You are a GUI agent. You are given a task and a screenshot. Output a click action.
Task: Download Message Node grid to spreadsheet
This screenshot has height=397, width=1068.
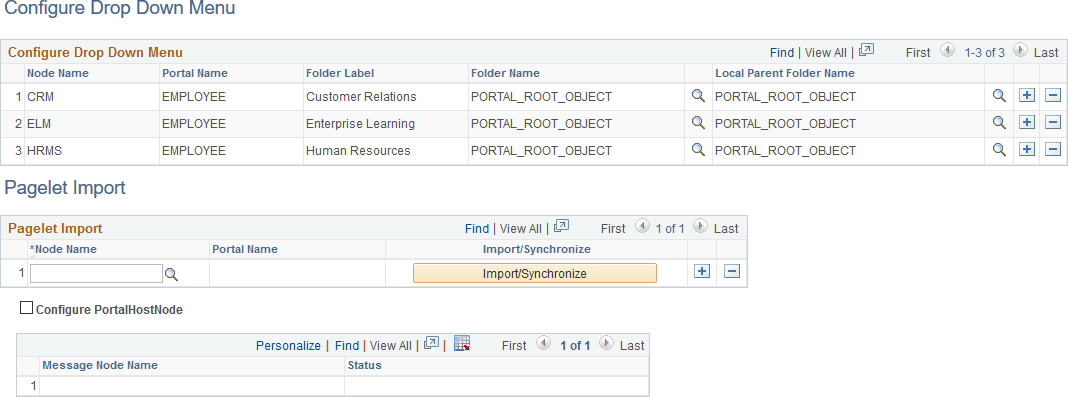pos(462,343)
